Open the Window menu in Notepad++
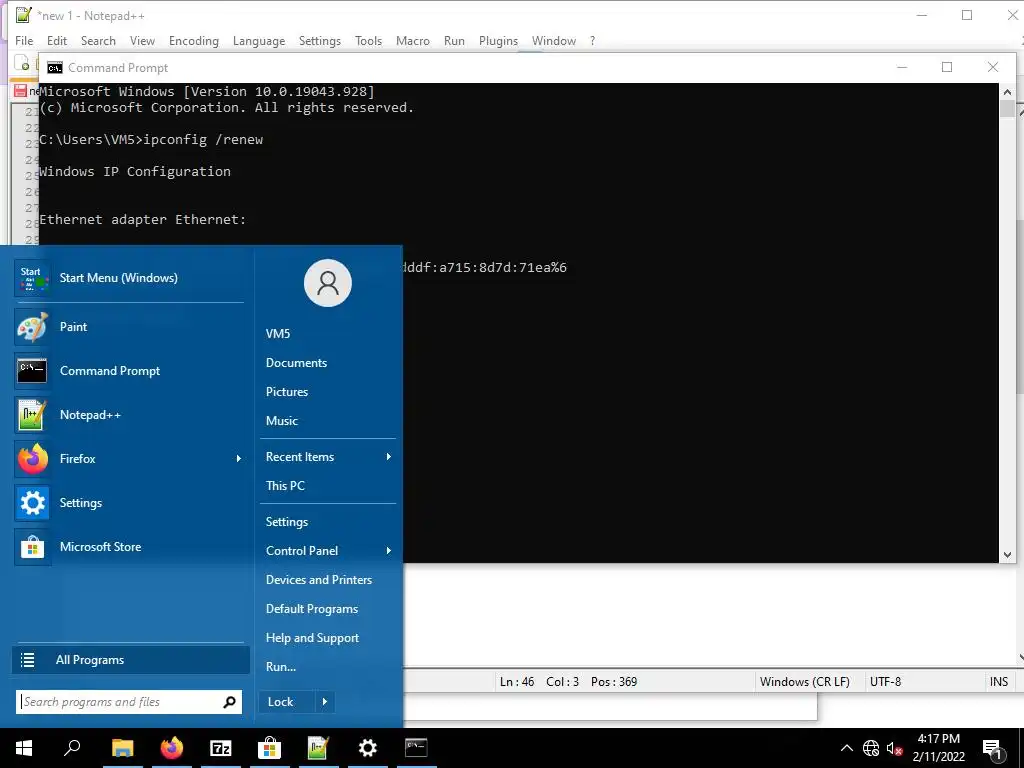 (554, 40)
